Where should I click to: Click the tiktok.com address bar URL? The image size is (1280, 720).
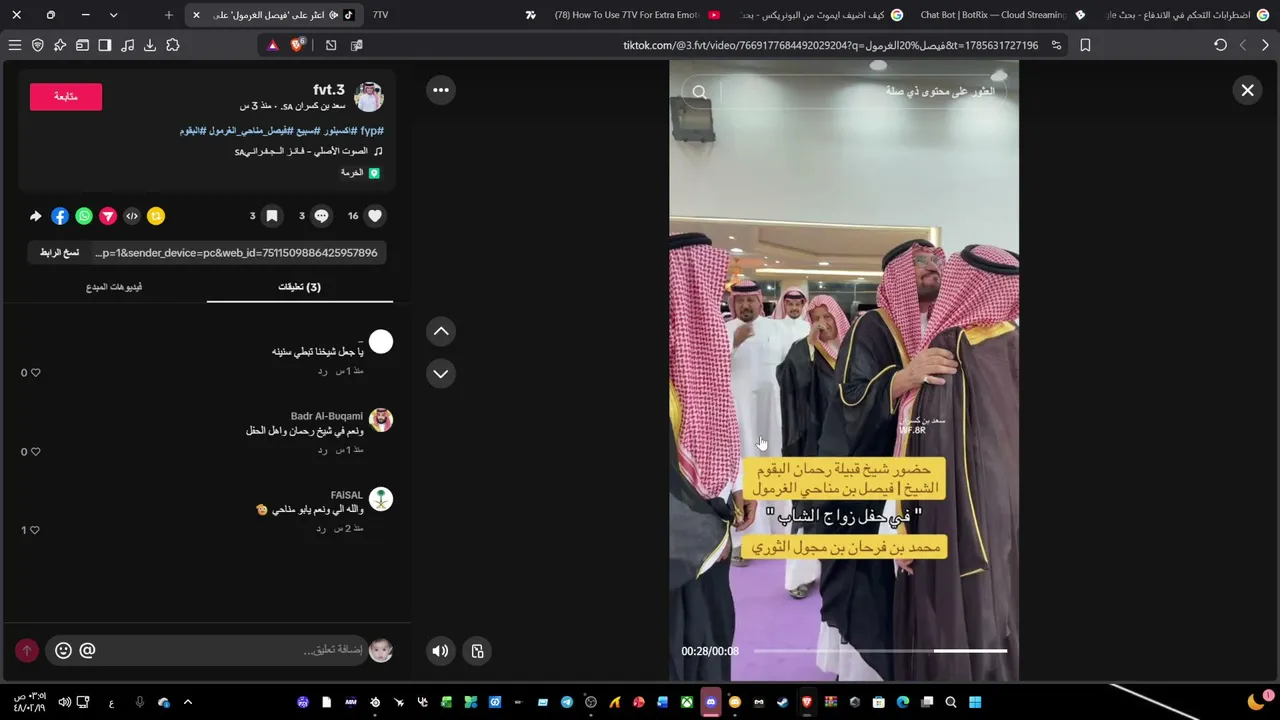pyautogui.click(x=830, y=45)
